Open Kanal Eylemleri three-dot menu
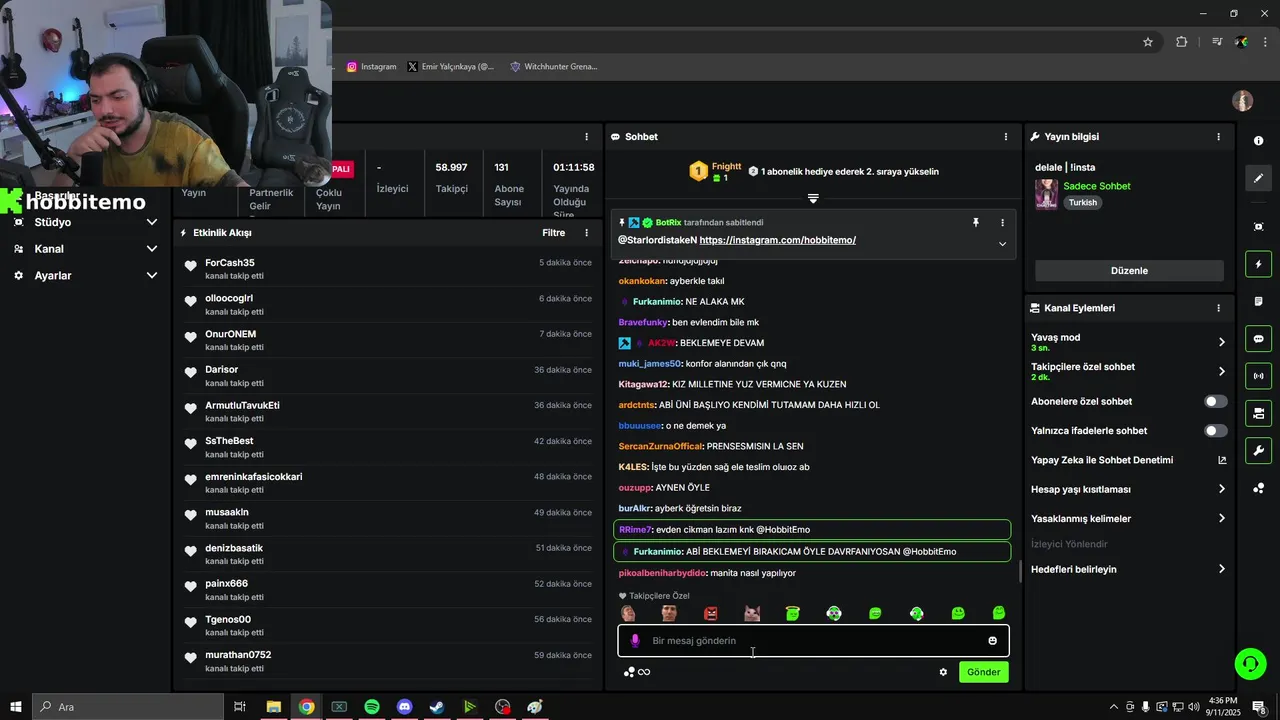Viewport: 1280px width, 720px height. coord(1218,308)
